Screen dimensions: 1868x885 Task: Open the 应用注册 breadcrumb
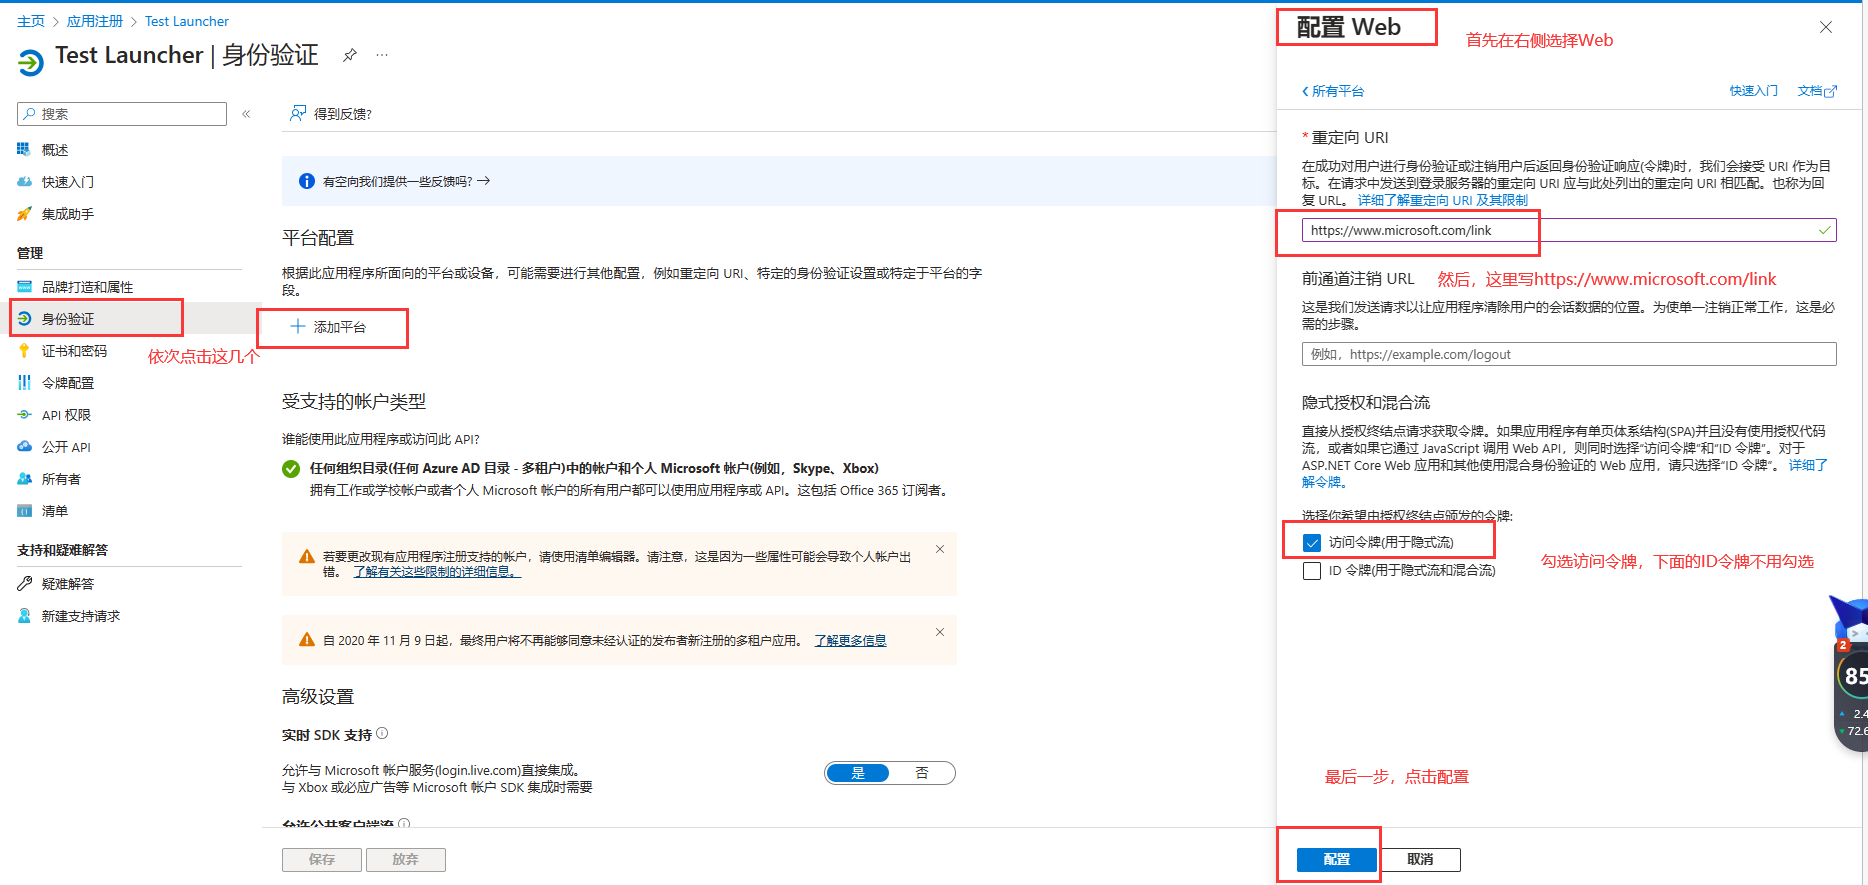pyautogui.click(x=95, y=21)
